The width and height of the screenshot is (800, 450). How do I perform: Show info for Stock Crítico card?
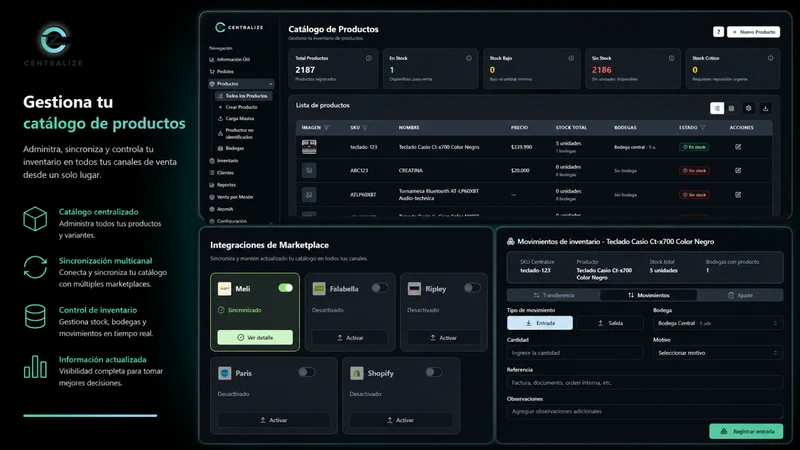[x=770, y=58]
